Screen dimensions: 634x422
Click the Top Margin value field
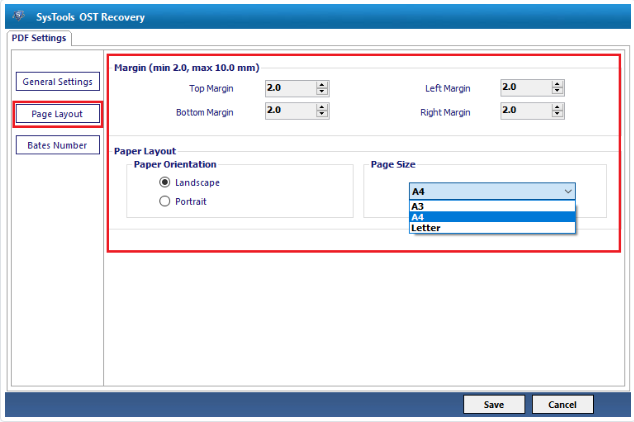pos(291,88)
